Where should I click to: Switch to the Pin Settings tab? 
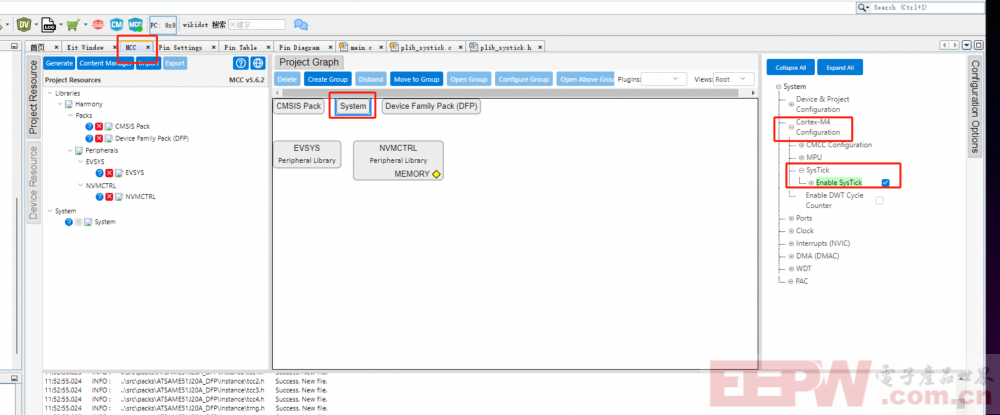[186, 47]
